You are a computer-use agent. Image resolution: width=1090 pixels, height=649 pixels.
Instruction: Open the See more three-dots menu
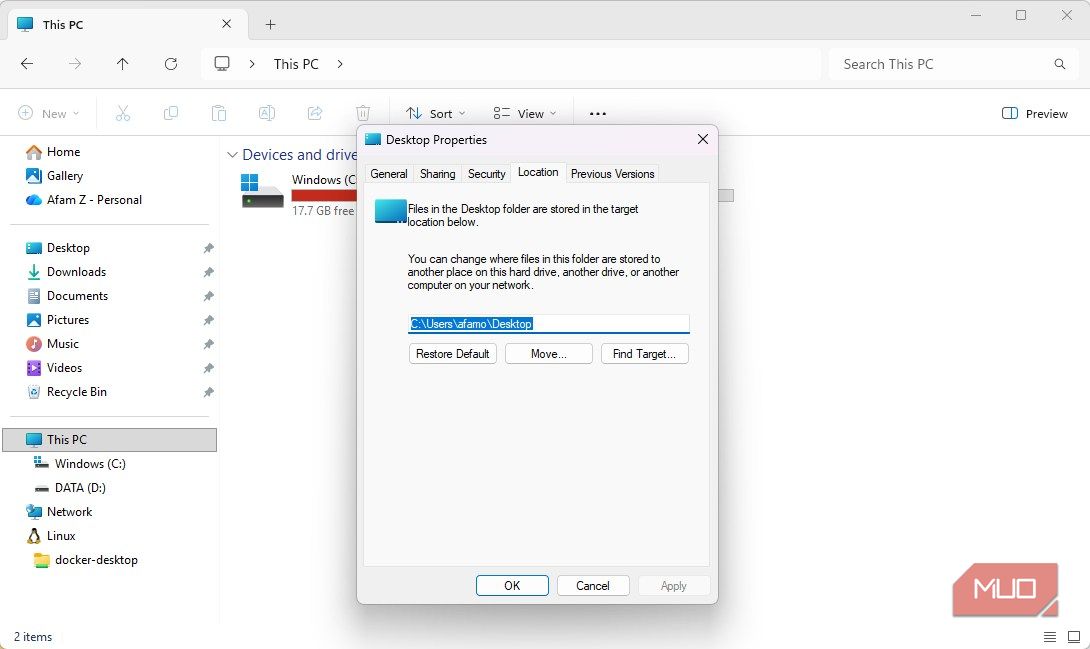pyautogui.click(x=598, y=113)
